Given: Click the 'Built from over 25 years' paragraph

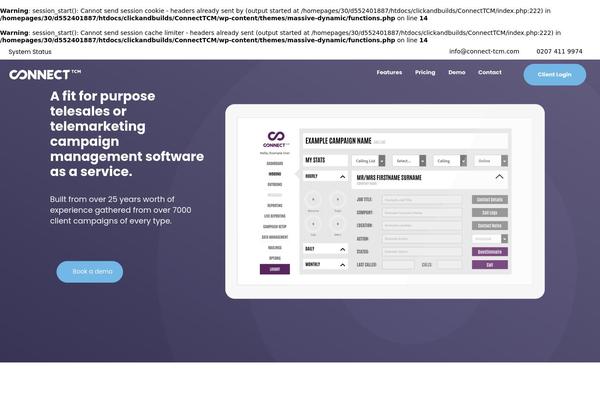Looking at the screenshot, I should [x=121, y=210].
